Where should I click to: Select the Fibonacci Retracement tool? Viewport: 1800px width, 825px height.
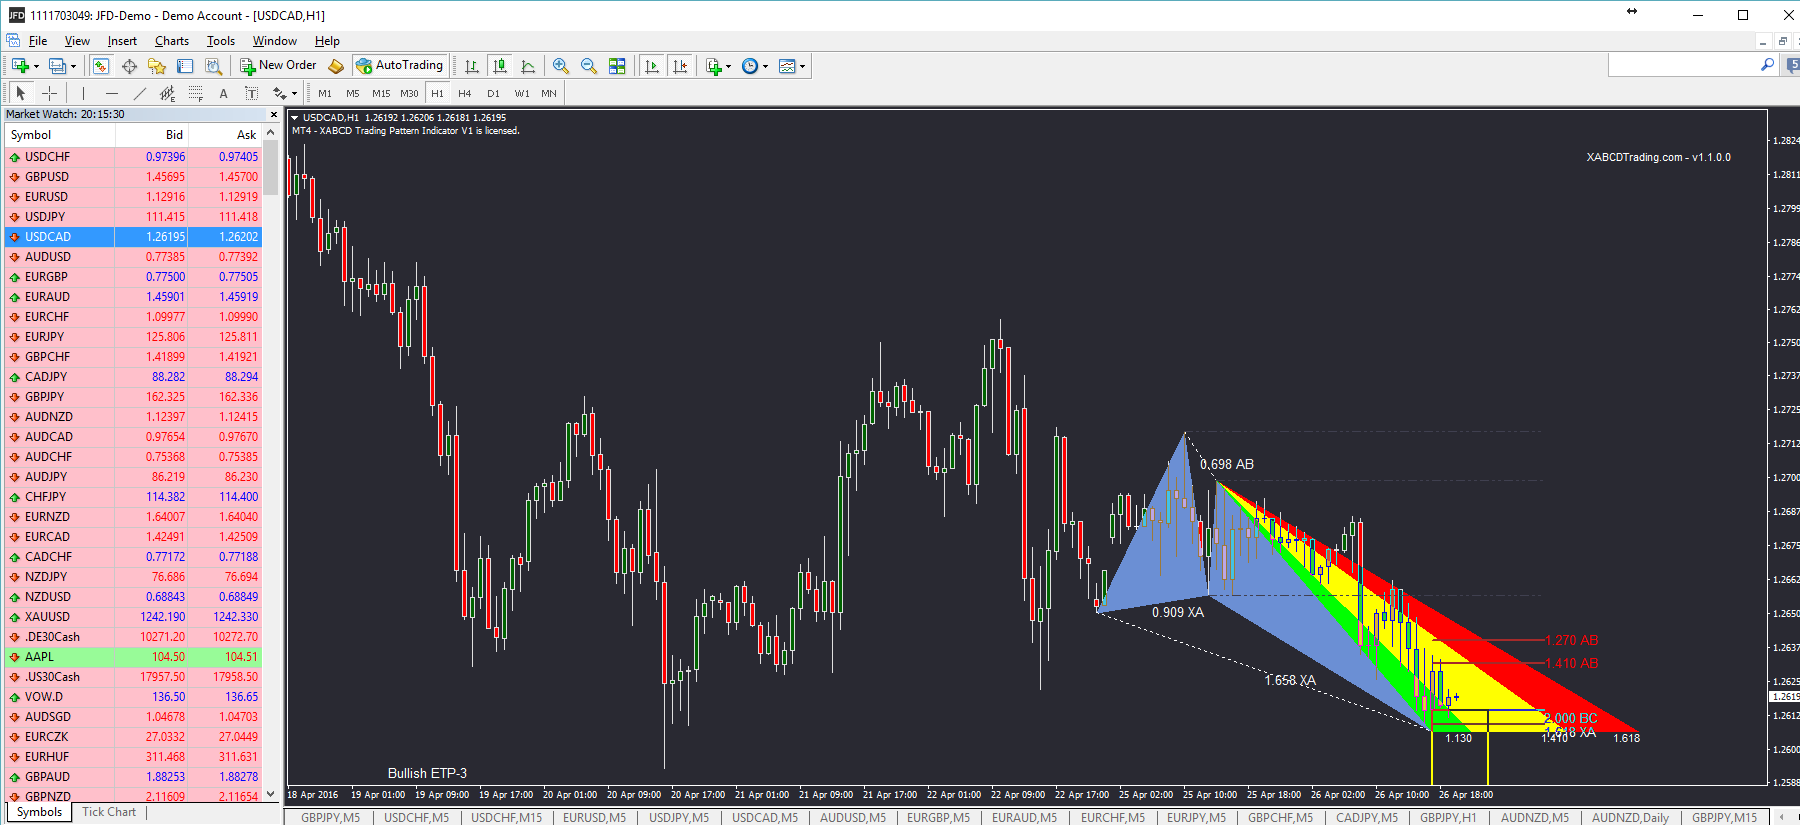[x=196, y=93]
